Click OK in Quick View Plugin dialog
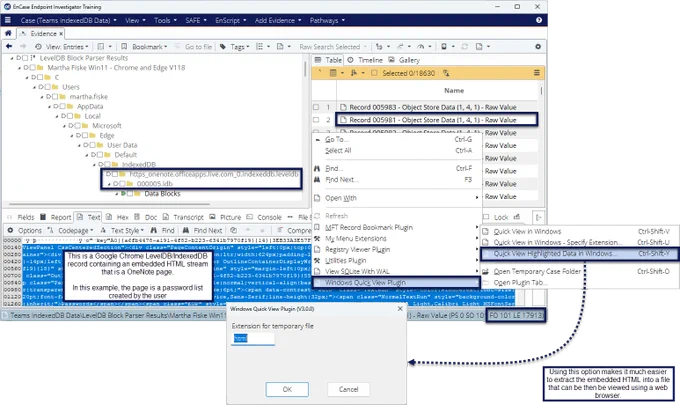The height and width of the screenshot is (405, 680). tap(287, 389)
